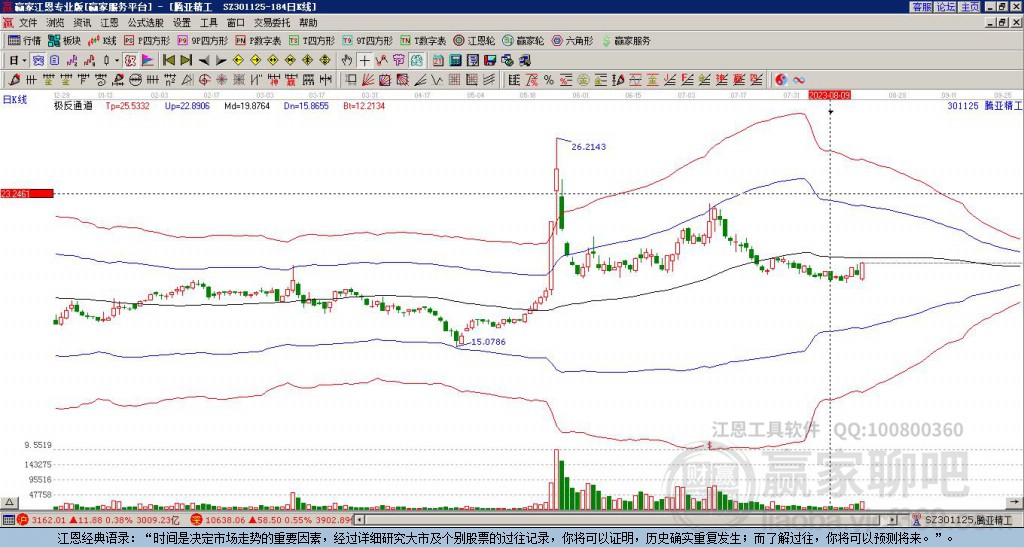
Task: Open the 设置 menu
Action: pyautogui.click(x=182, y=23)
